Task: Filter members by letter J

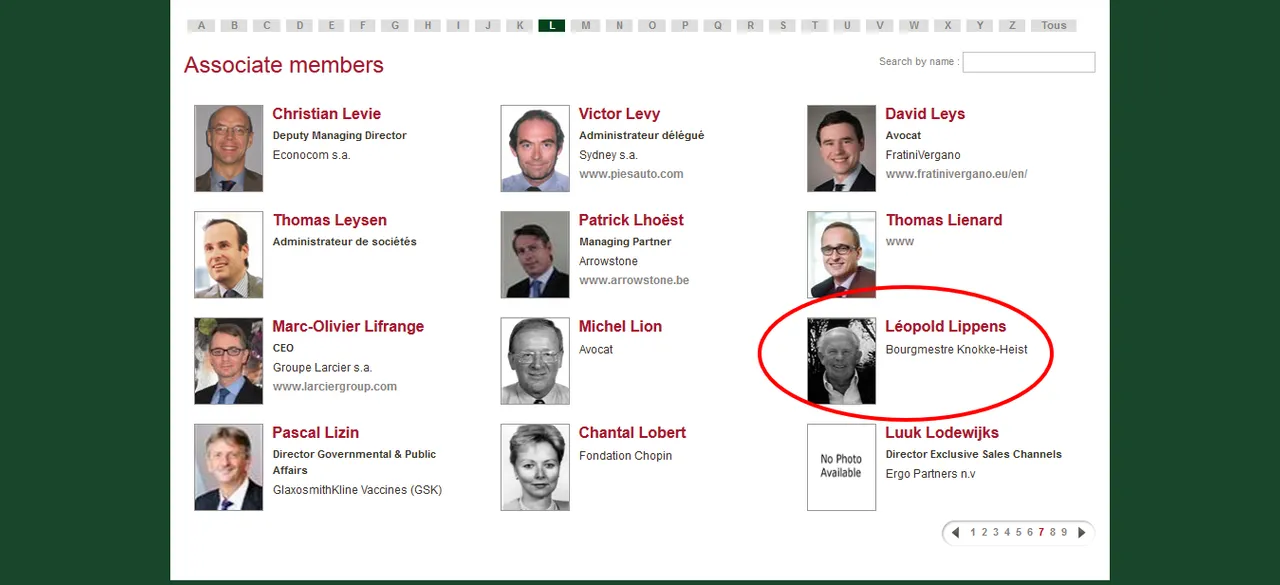Action: tap(488, 26)
